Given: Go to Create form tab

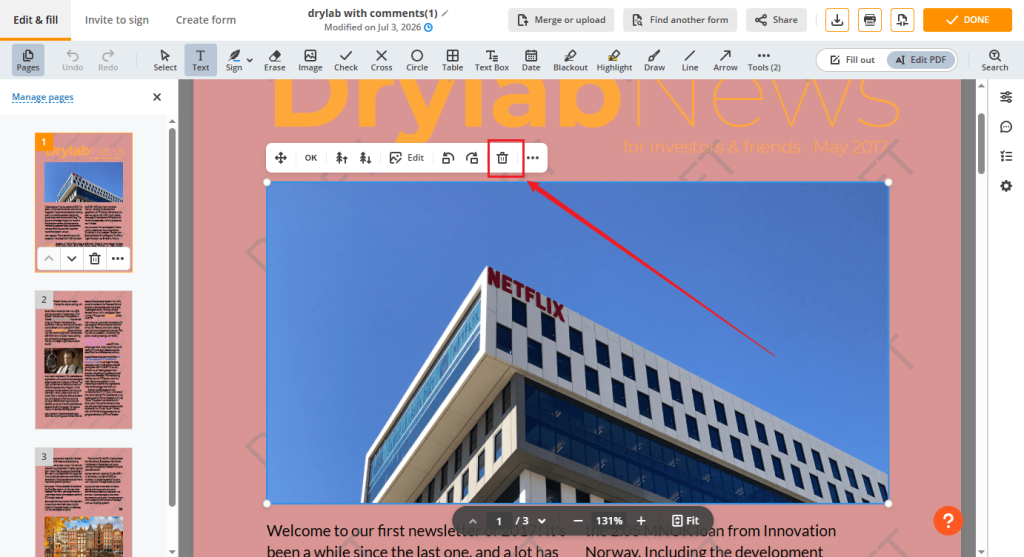Looking at the screenshot, I should click(206, 20).
